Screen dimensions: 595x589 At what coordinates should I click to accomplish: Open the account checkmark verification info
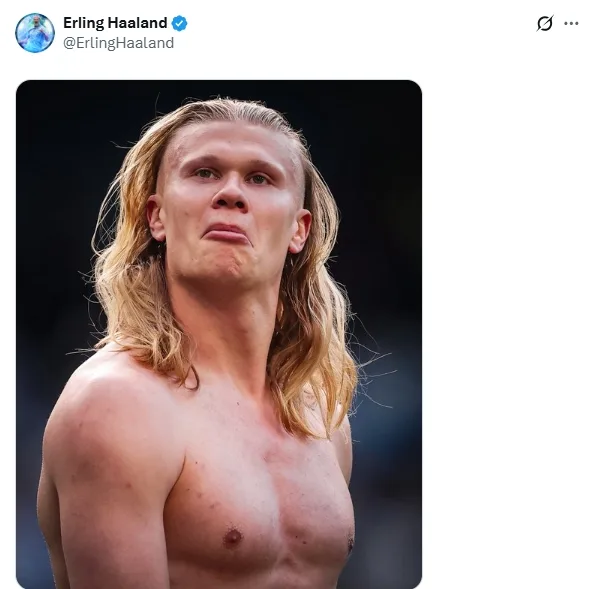click(x=179, y=23)
